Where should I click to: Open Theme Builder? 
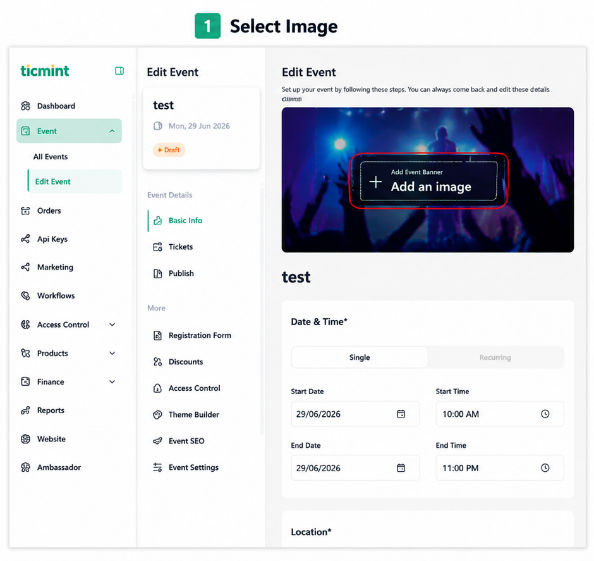194,415
